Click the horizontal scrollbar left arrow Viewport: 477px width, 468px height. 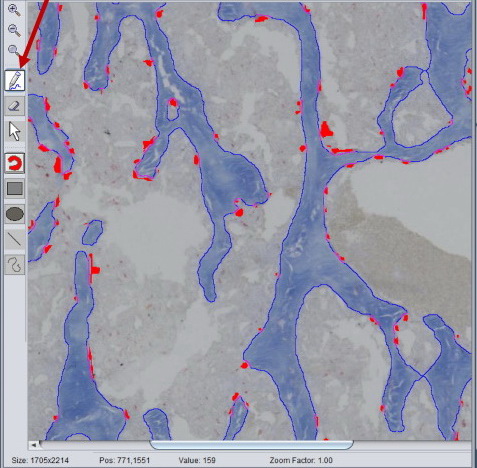pos(33,445)
